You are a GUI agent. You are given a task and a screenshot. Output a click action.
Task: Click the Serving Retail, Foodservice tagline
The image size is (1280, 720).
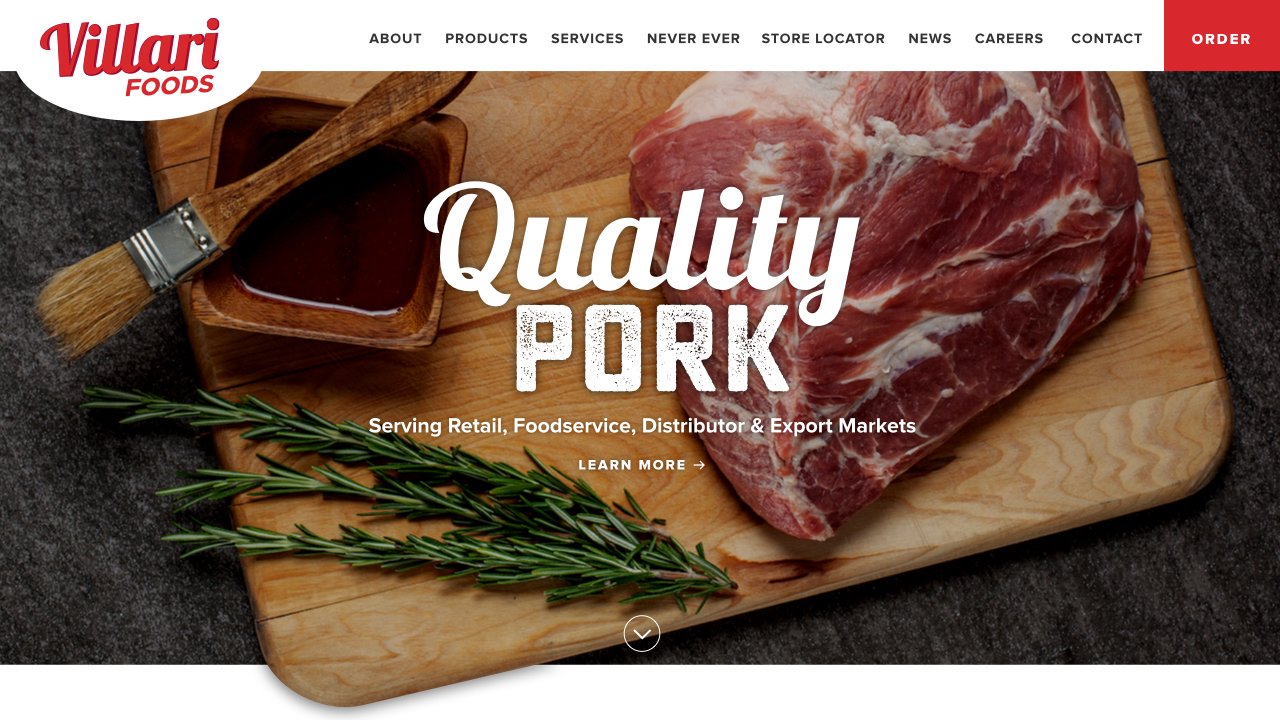(x=642, y=426)
